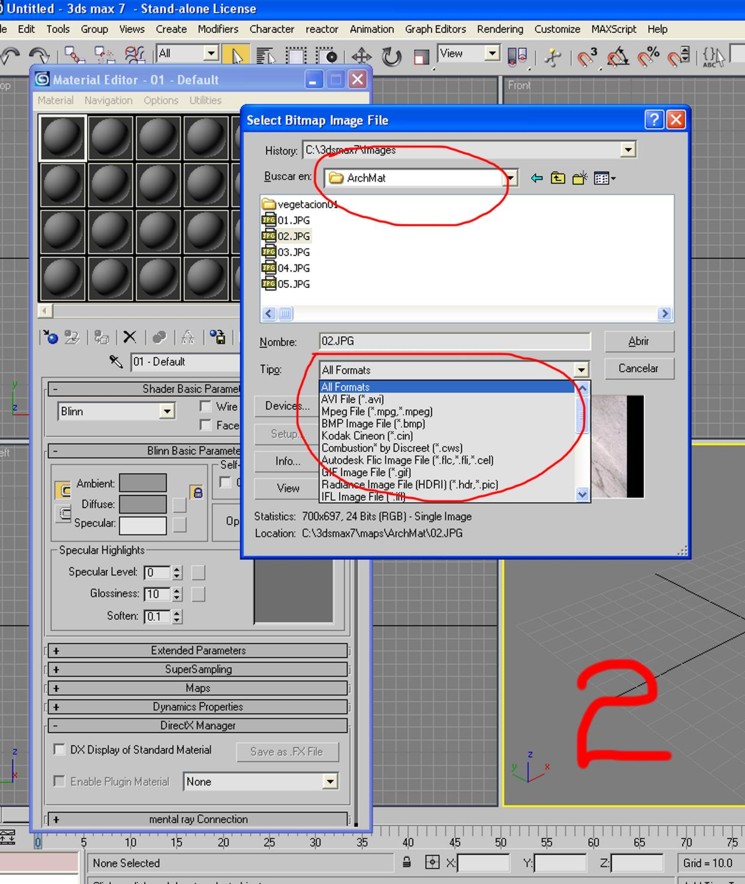This screenshot has width=745, height=884.
Task: Click the Abrir button
Action: [x=639, y=341]
